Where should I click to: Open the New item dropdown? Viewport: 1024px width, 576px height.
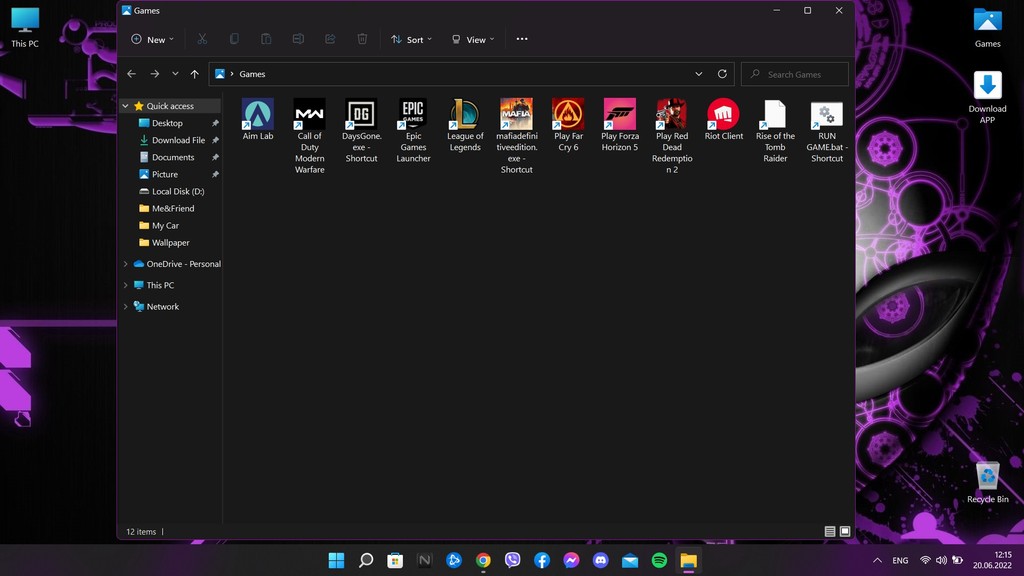coord(153,39)
